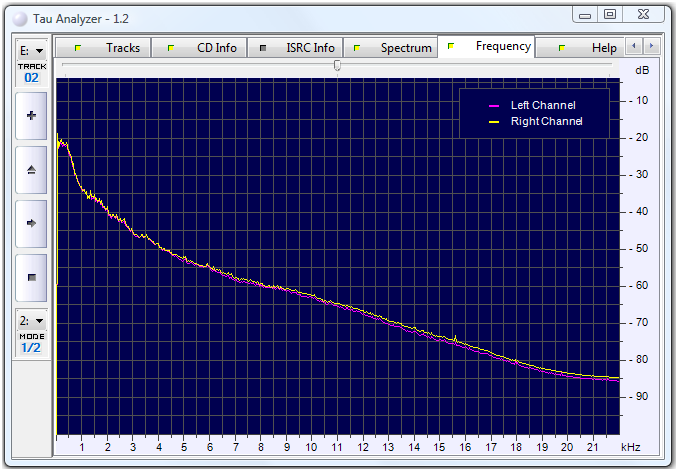Expand the mode dropdown showing 2:
678x471 pixels.
(x=31, y=321)
